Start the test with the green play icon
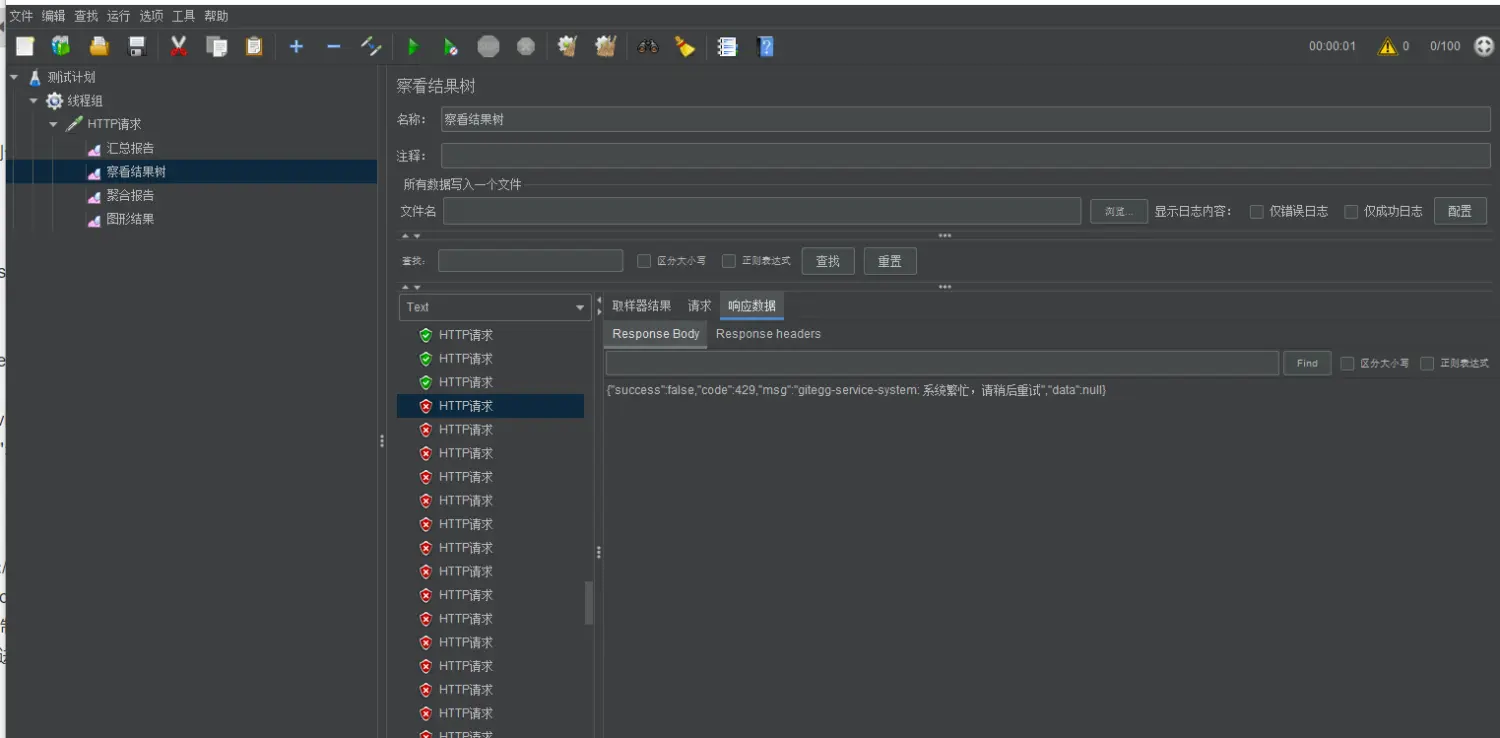Screen dimensions: 1500x738 pos(413,46)
